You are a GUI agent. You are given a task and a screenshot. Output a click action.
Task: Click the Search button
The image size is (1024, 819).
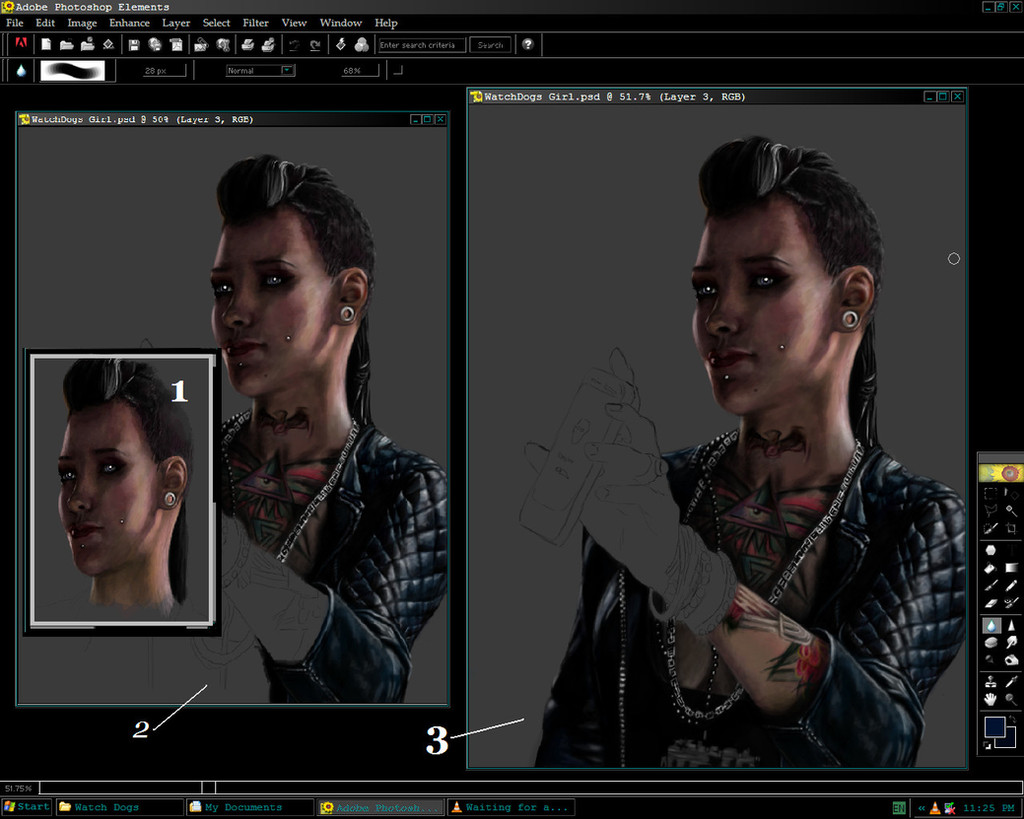click(490, 45)
